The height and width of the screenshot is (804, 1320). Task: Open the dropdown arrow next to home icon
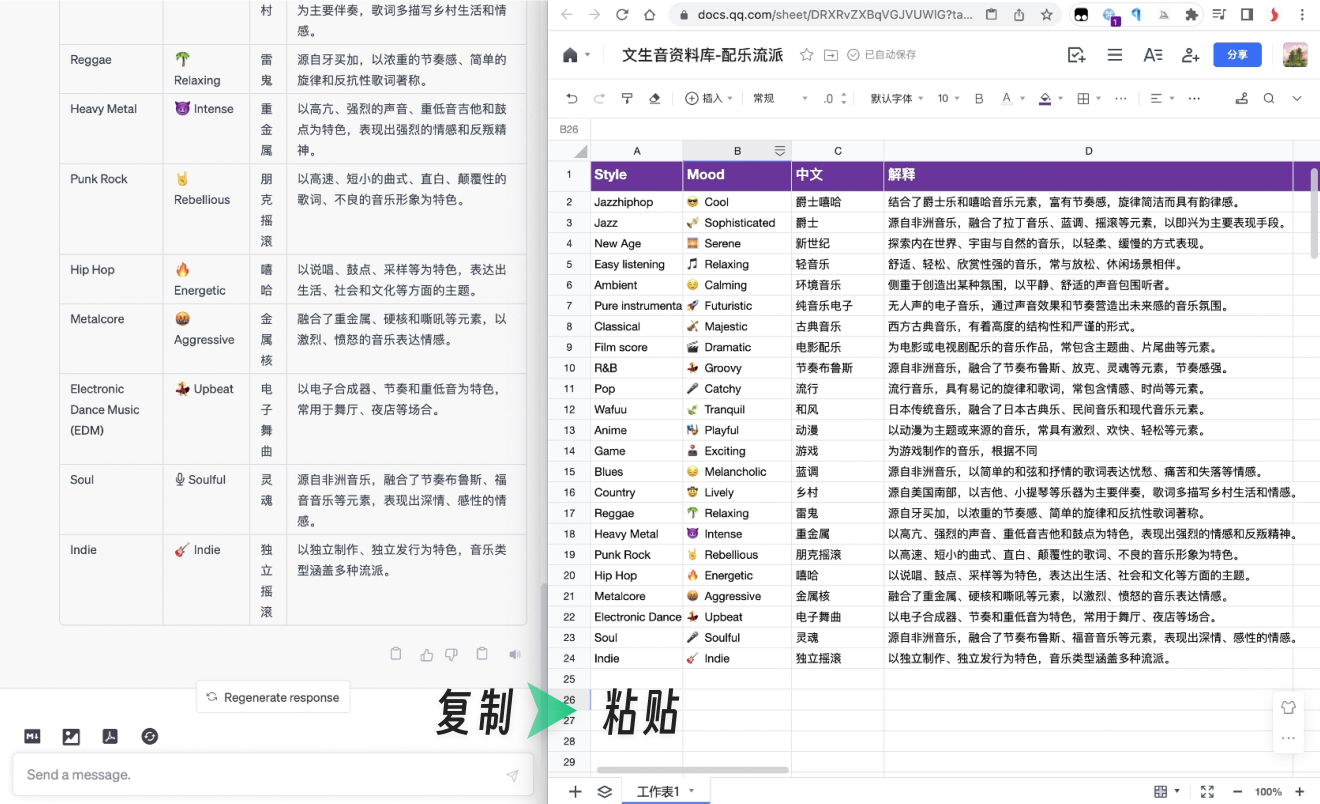[x=587, y=55]
